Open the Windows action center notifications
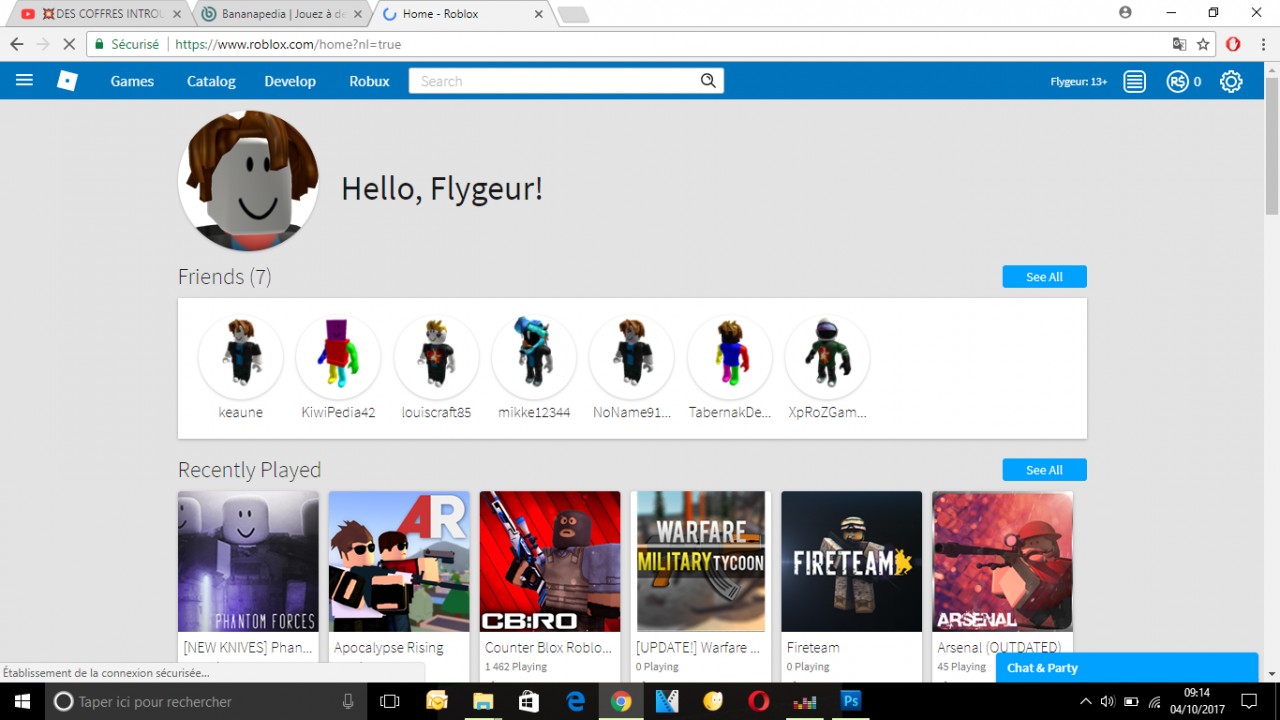Image resolution: width=1280 pixels, height=720 pixels. tap(1249, 701)
